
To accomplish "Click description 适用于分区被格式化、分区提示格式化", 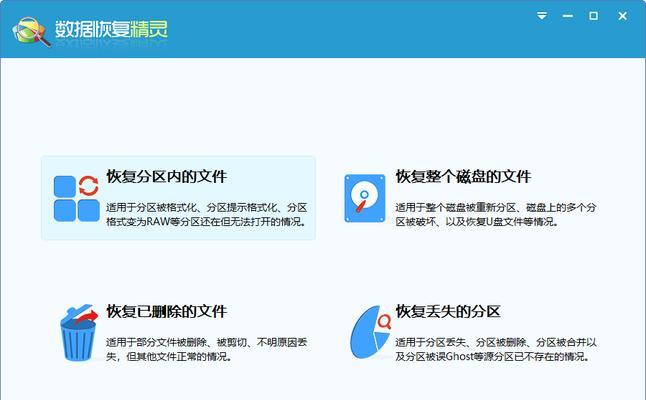I will pos(206,214).
